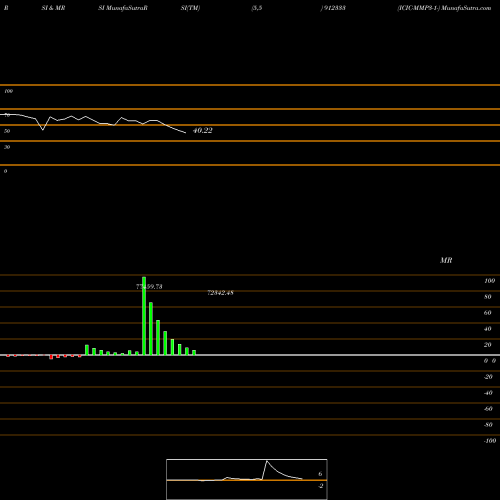Click RSI axis label 30
The width and height of the screenshot is (500, 500).
[7, 147]
